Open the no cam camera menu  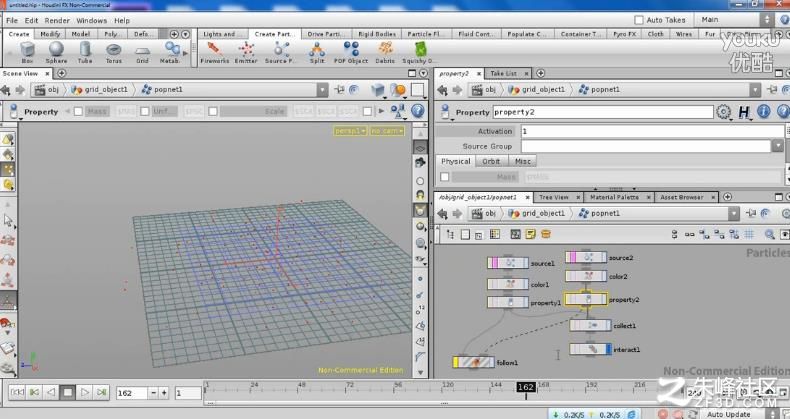(387, 131)
